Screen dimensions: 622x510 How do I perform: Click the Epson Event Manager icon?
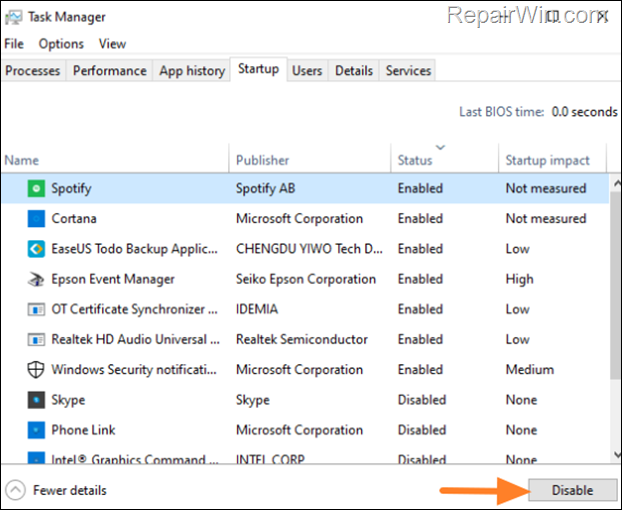[36, 279]
